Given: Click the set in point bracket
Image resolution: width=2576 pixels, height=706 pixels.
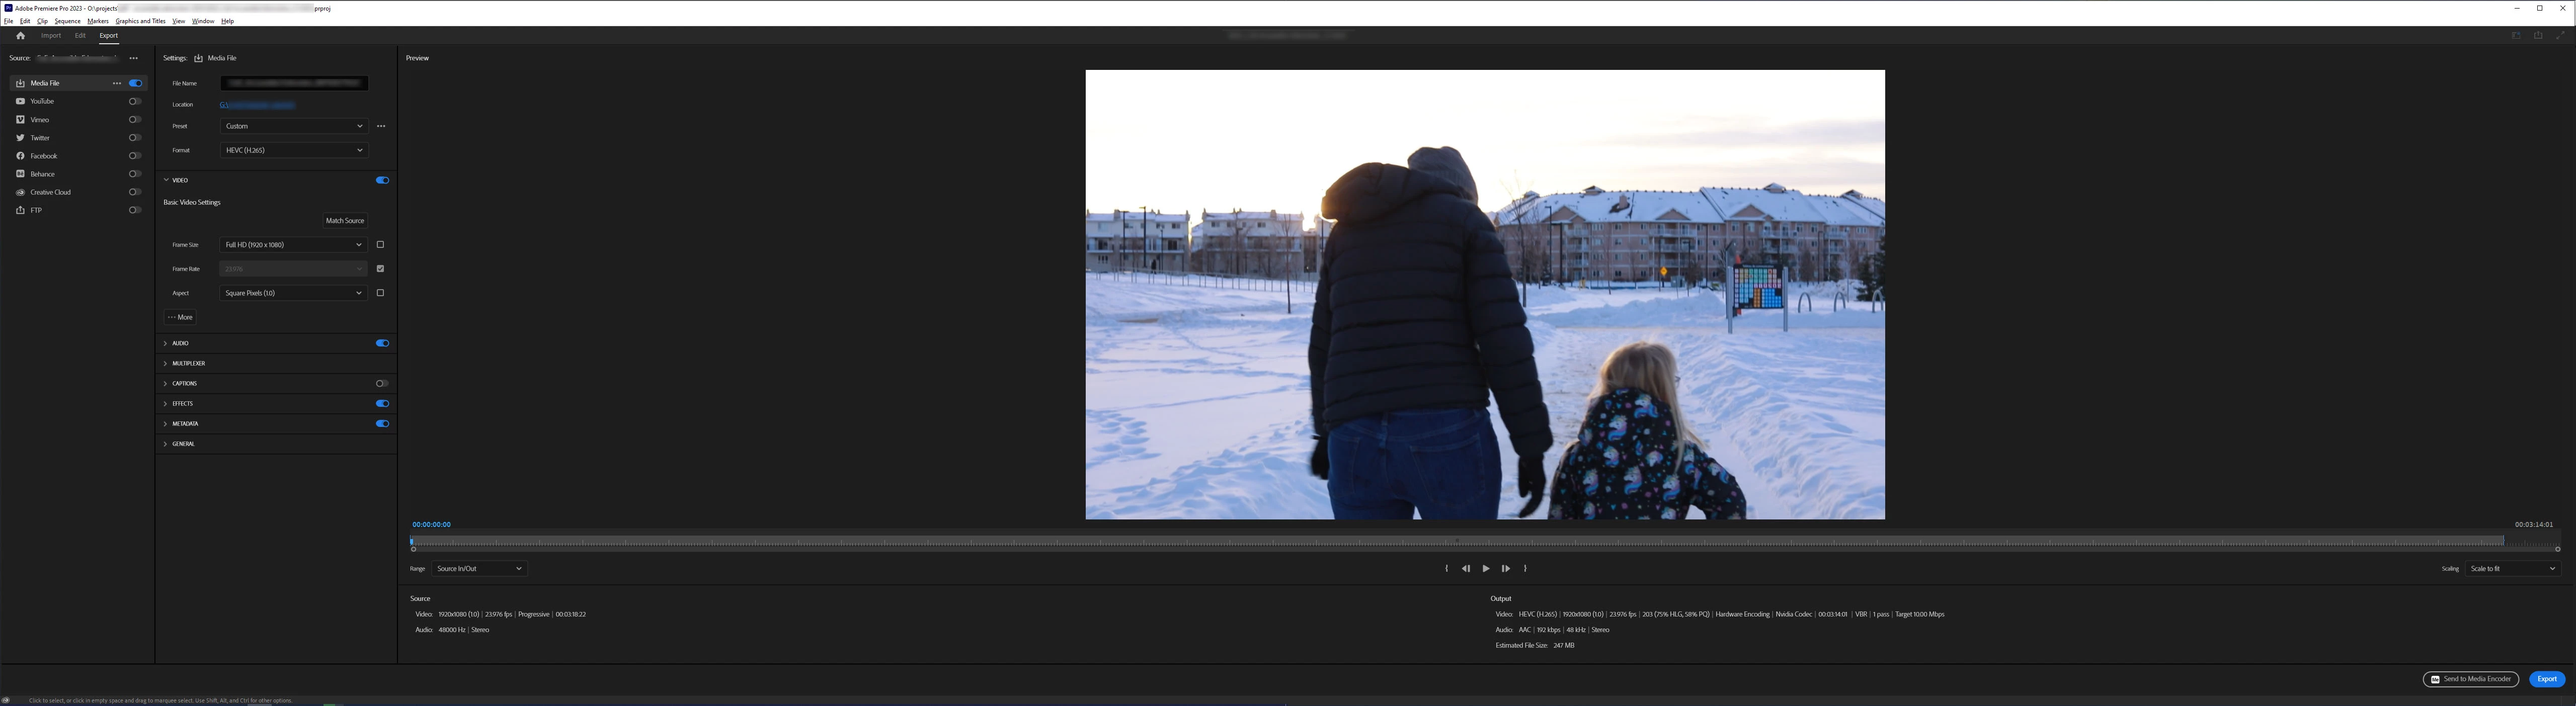Looking at the screenshot, I should point(1446,569).
